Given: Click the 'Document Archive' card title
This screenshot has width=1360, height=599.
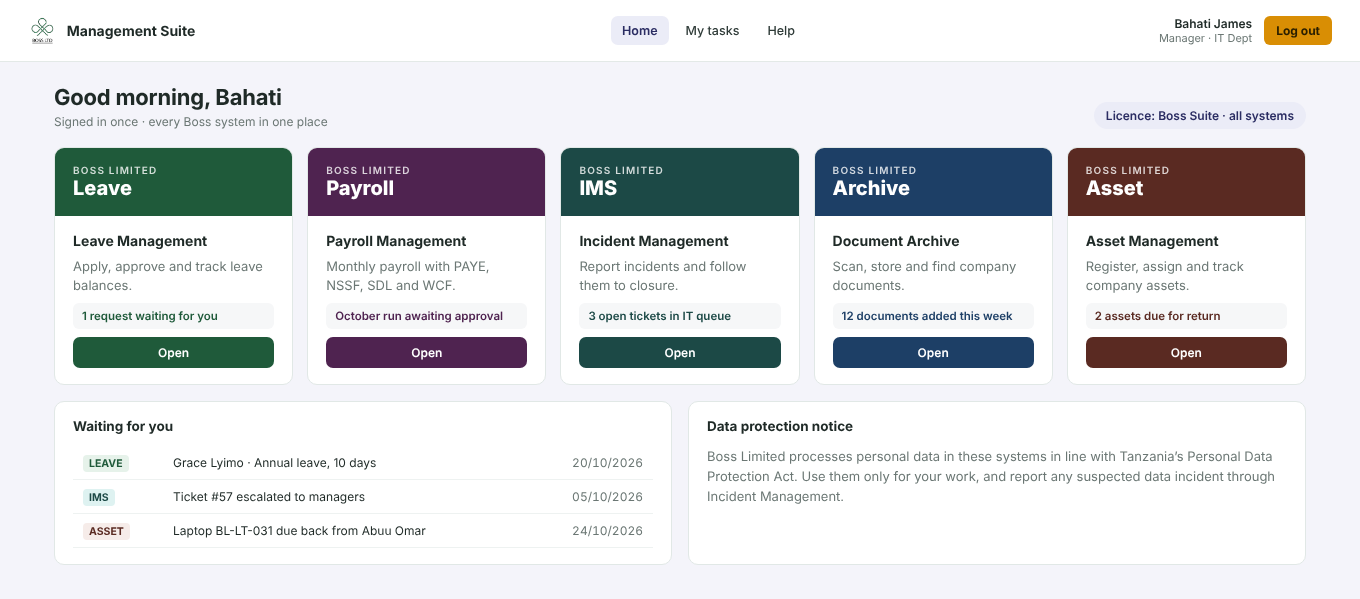Looking at the screenshot, I should tap(896, 241).
